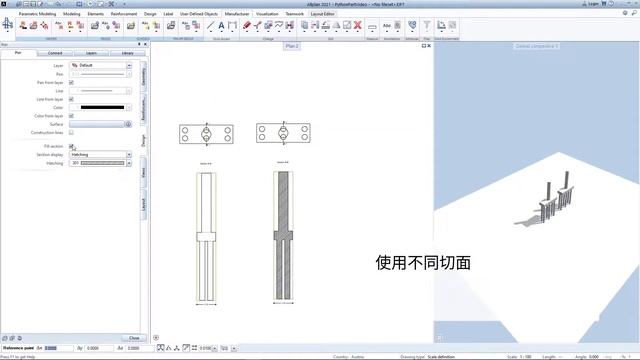This screenshot has width=640, height=360.
Task: Open the Teamwork ribbon tab
Action: tap(295, 14)
